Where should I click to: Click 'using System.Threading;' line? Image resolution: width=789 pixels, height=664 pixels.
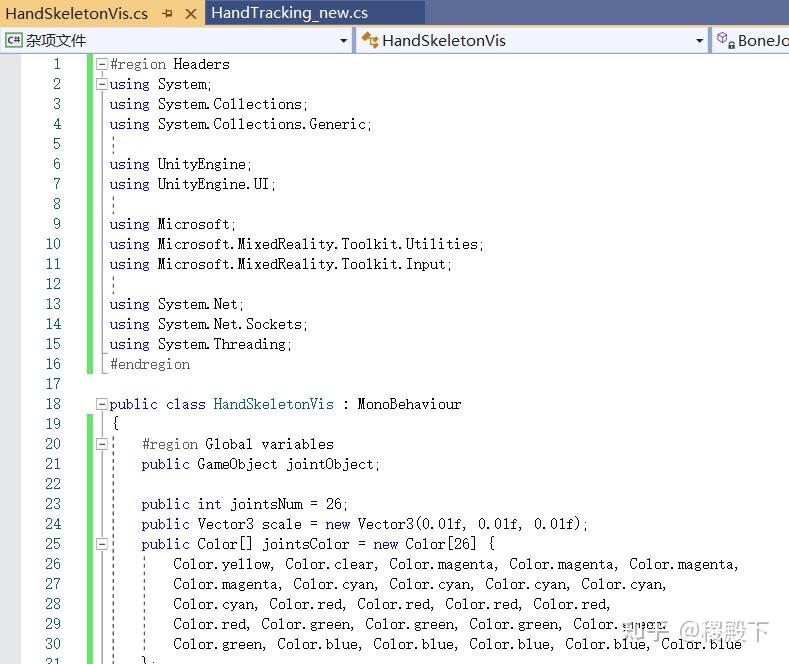[200, 344]
